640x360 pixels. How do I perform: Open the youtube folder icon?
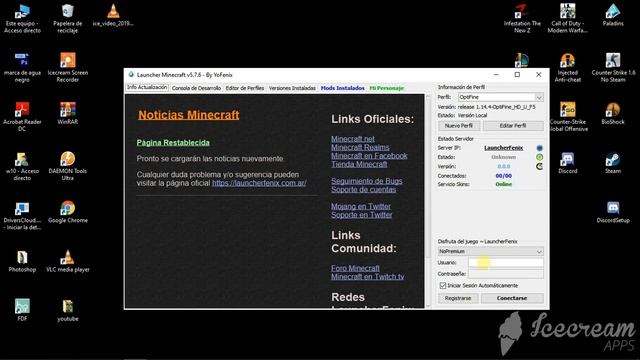pos(68,310)
